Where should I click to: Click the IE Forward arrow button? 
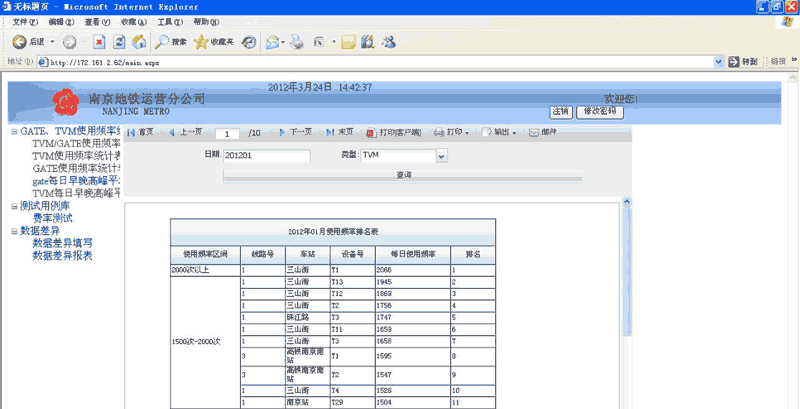(69, 42)
